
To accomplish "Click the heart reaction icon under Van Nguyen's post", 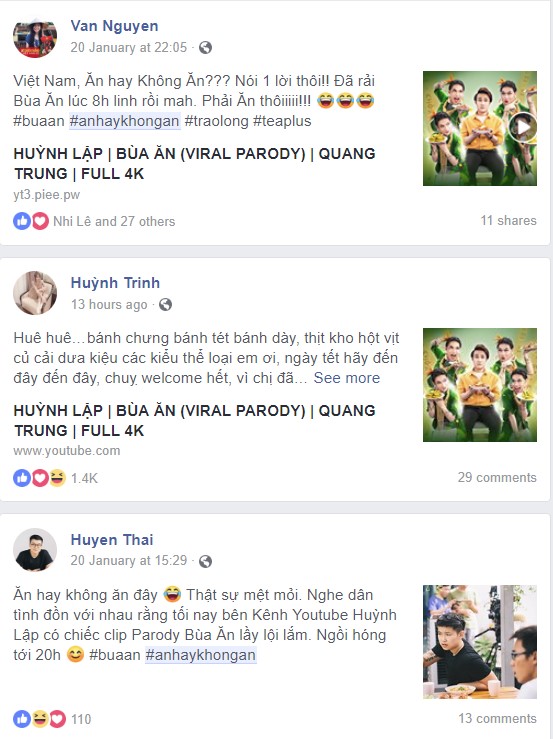I will (40, 221).
